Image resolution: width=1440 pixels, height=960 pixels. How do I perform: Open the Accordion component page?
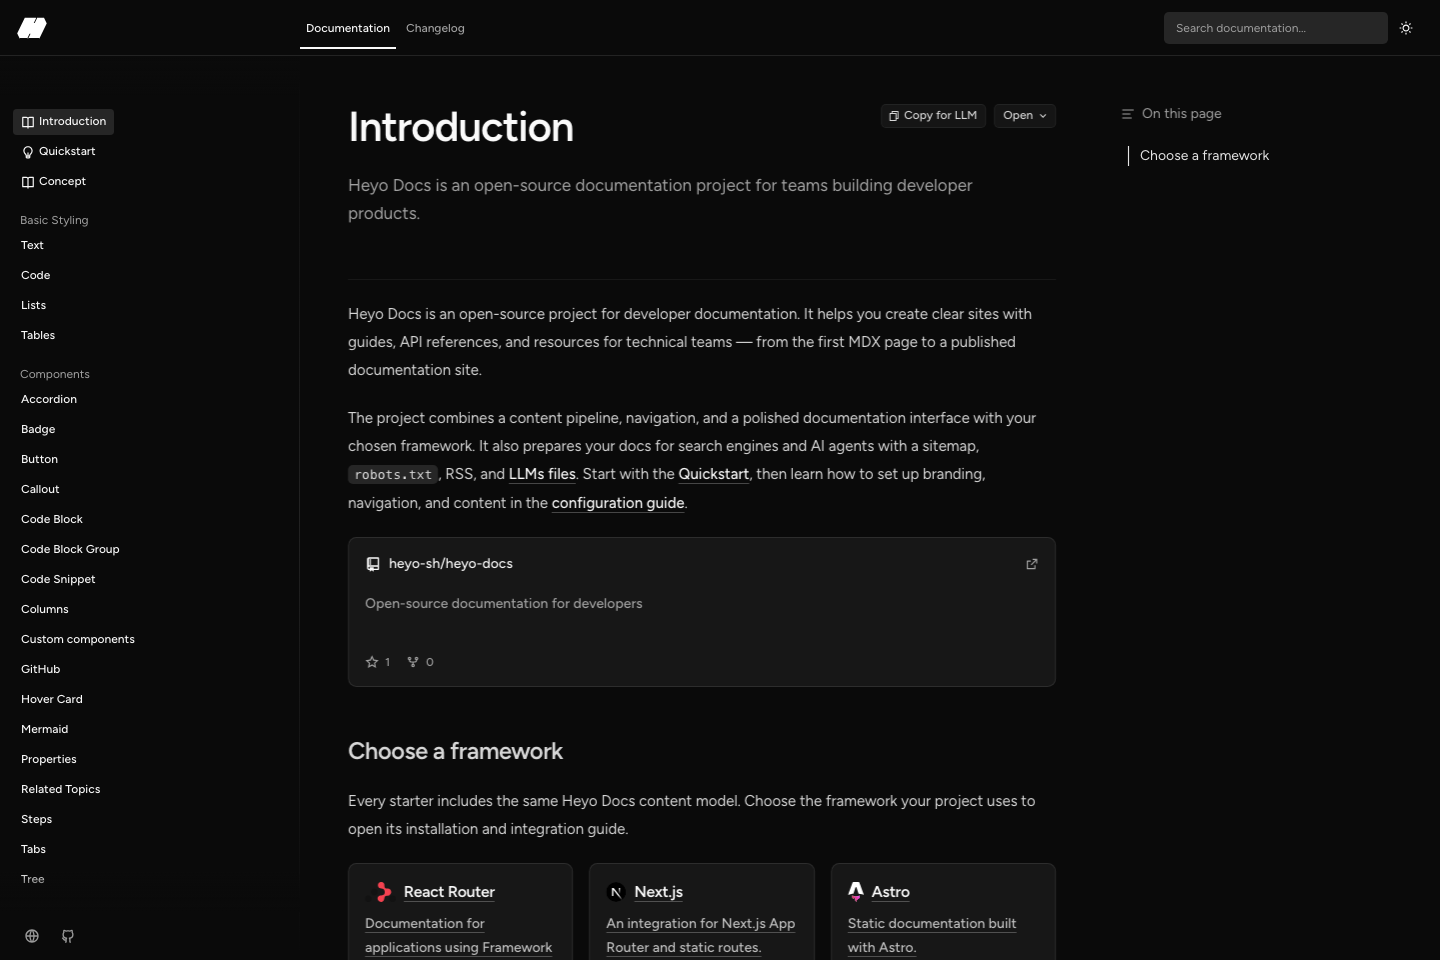49,400
